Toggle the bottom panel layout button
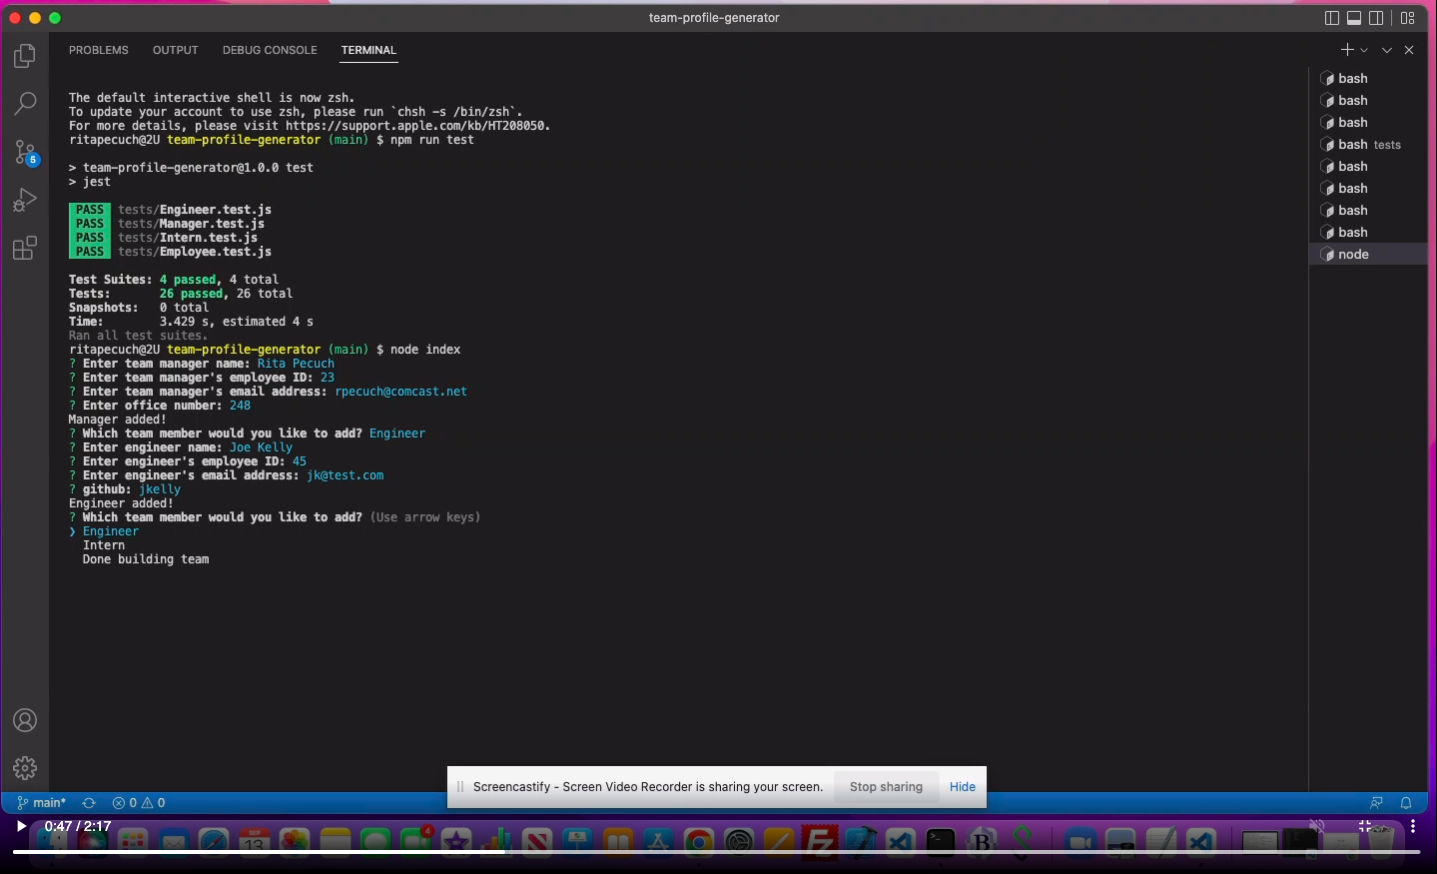Image resolution: width=1437 pixels, height=874 pixels. tap(1354, 18)
